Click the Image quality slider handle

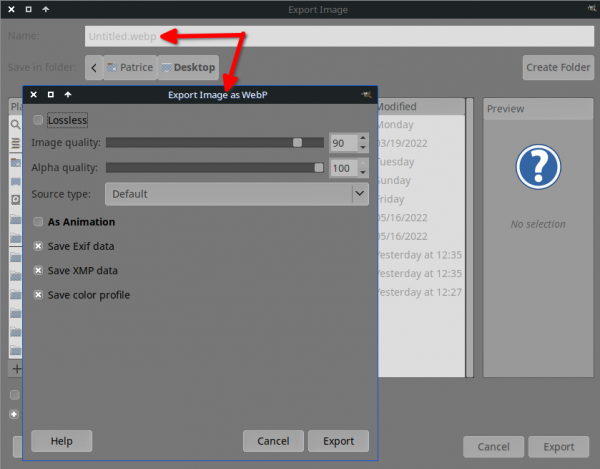pyautogui.click(x=297, y=143)
